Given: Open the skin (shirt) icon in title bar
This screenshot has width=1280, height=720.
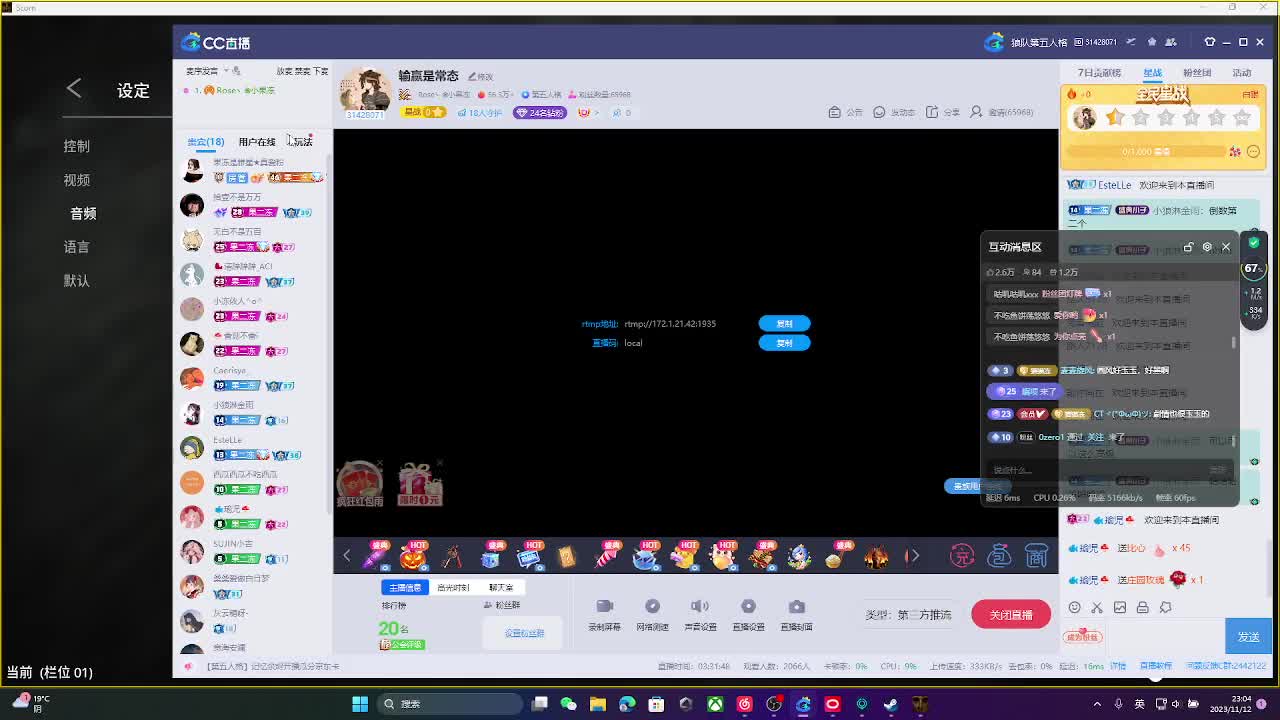Looking at the screenshot, I should pos(1210,42).
